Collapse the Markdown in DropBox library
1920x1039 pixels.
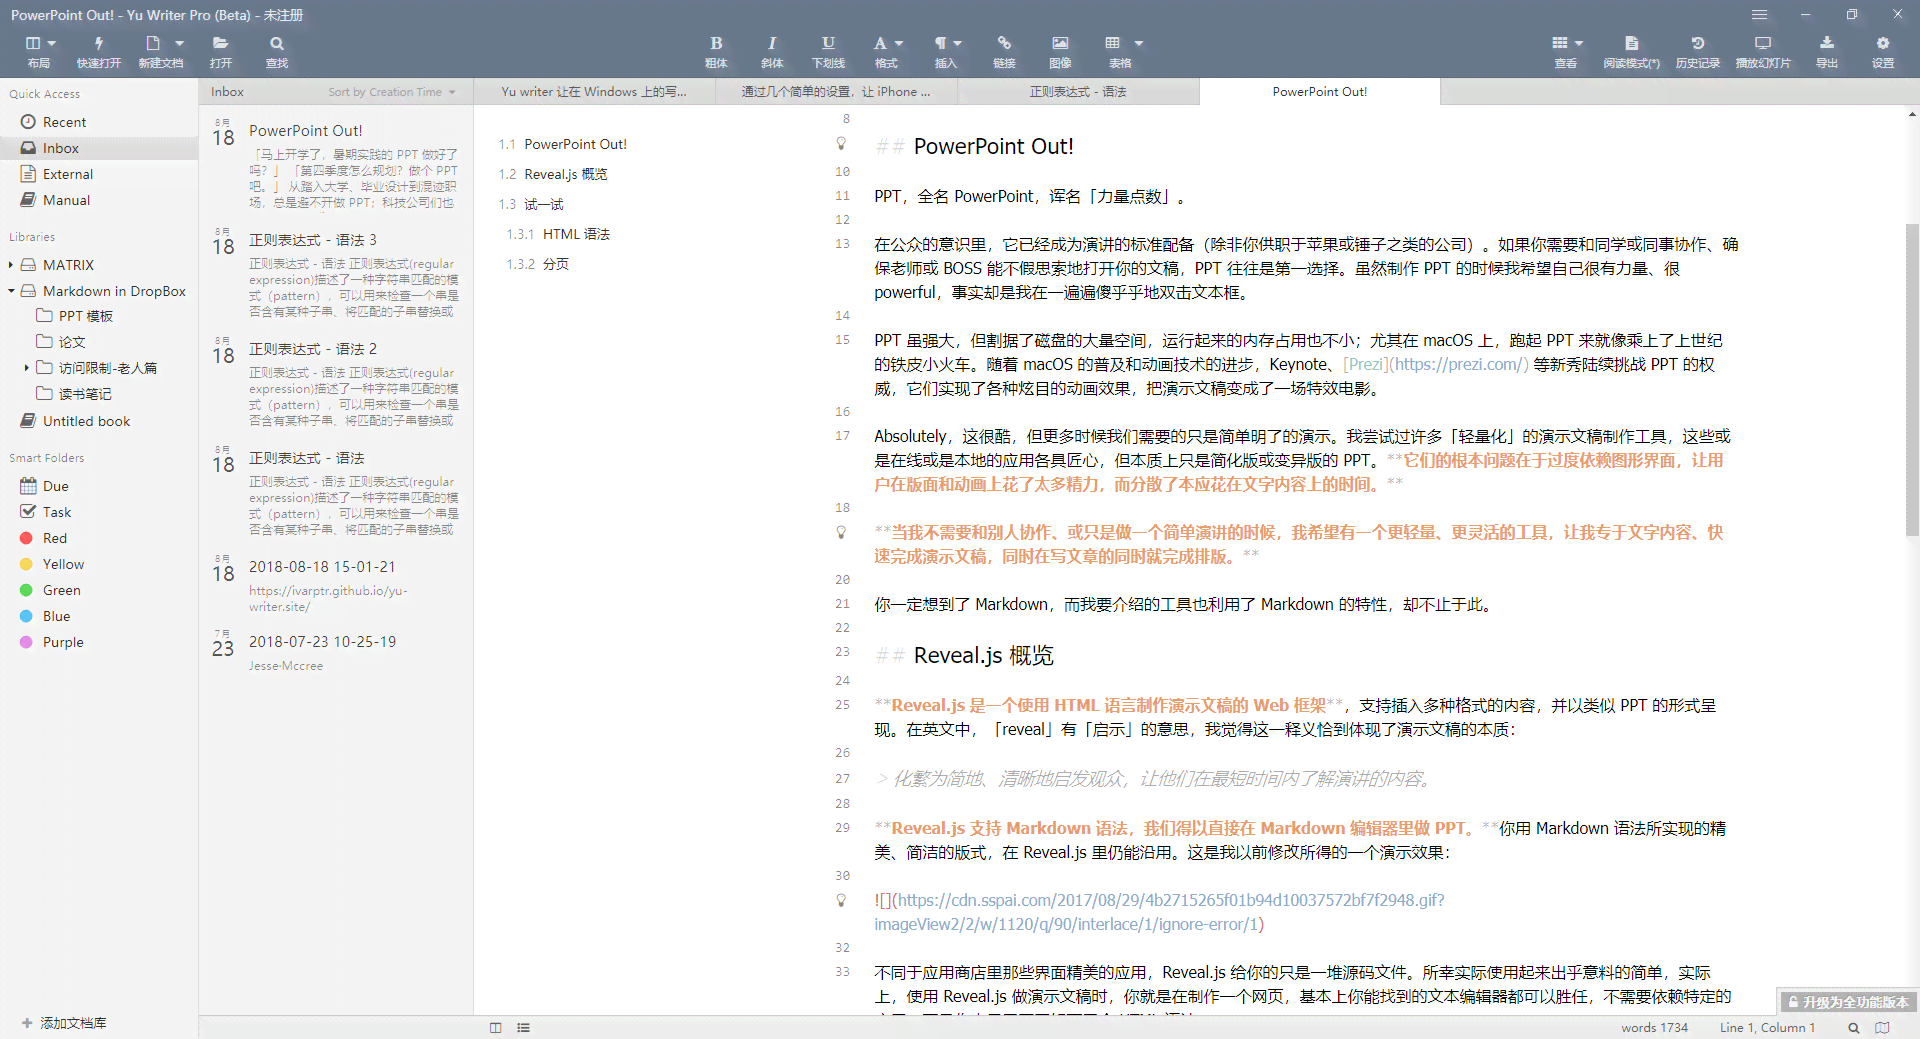11,291
